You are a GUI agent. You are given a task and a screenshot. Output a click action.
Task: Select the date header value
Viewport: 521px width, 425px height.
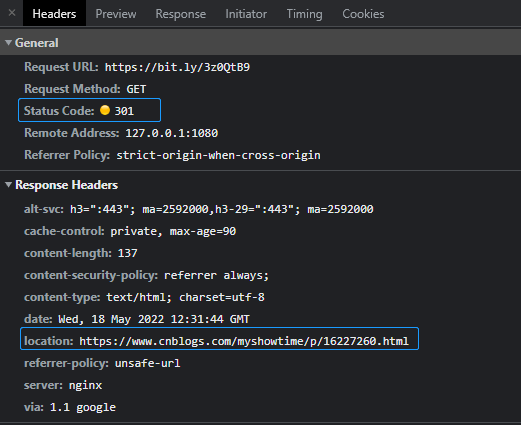pos(154,319)
